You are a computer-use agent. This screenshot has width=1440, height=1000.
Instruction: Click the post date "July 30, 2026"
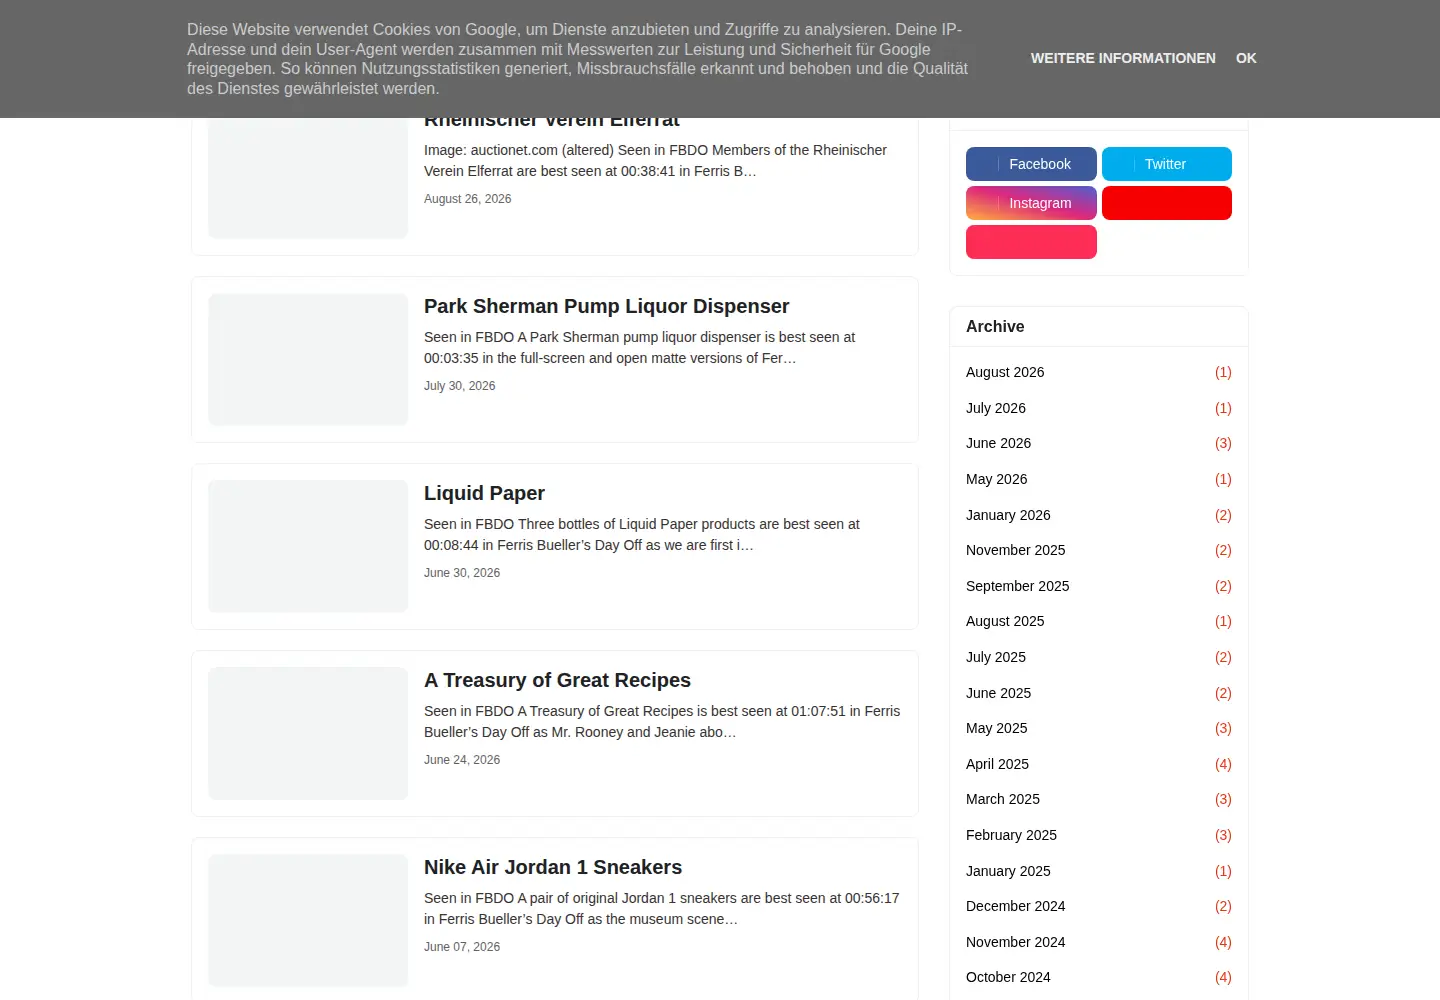point(459,386)
